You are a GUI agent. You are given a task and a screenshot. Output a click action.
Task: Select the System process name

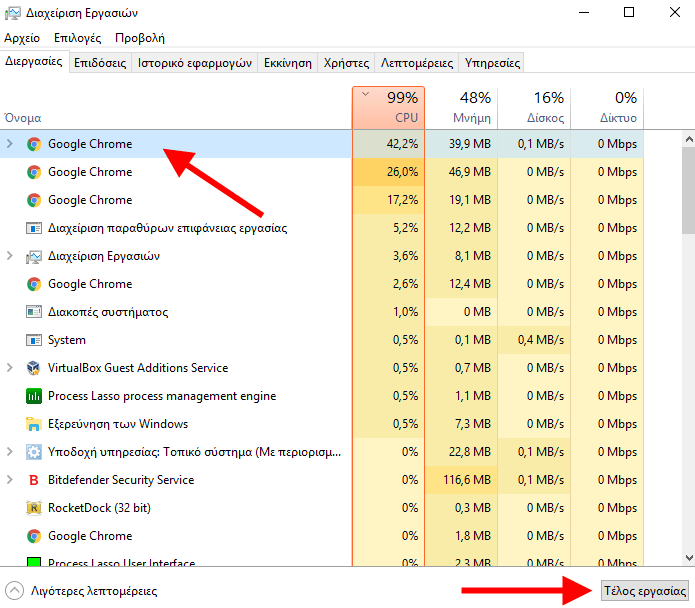coord(67,340)
